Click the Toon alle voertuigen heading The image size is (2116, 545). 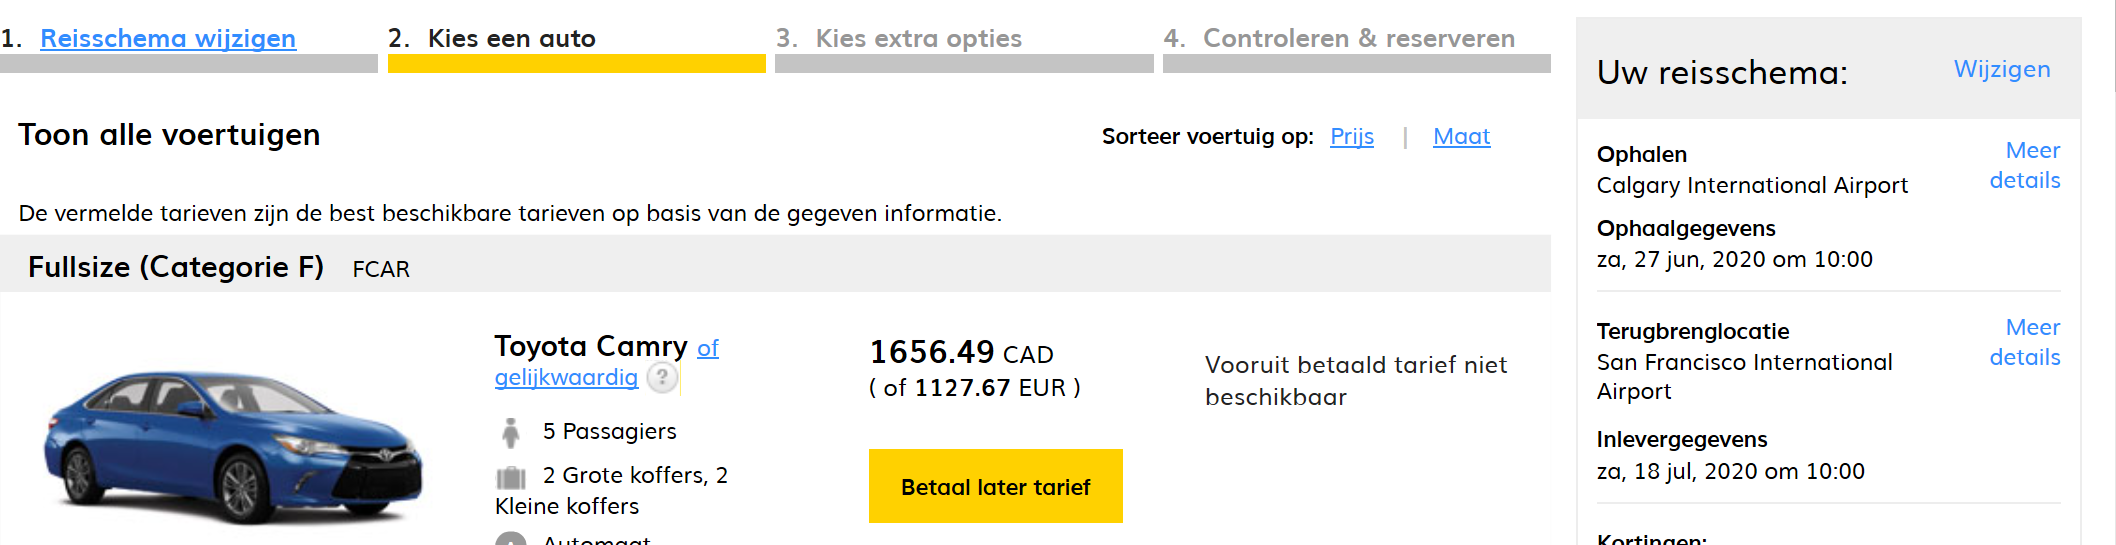(169, 134)
